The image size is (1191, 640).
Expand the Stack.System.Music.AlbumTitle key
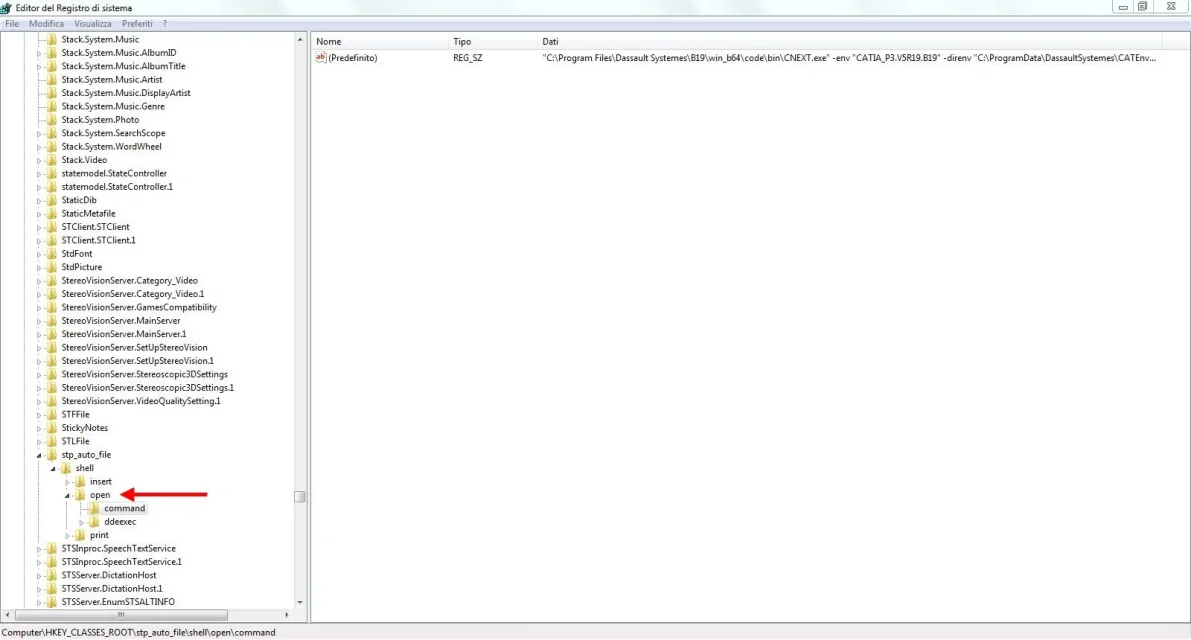(39, 67)
